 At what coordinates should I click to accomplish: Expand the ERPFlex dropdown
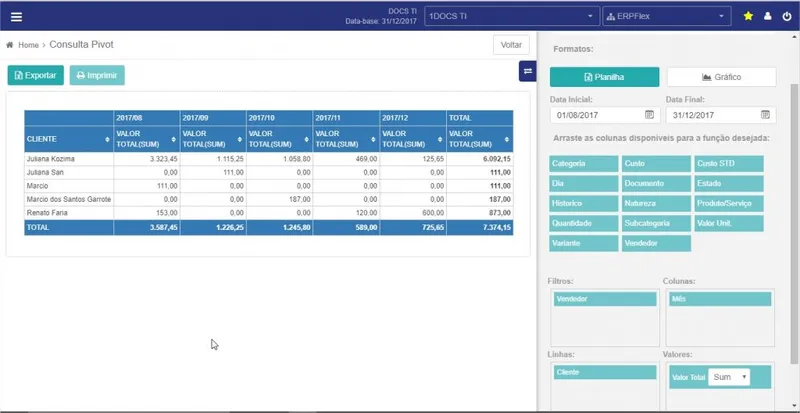point(666,16)
